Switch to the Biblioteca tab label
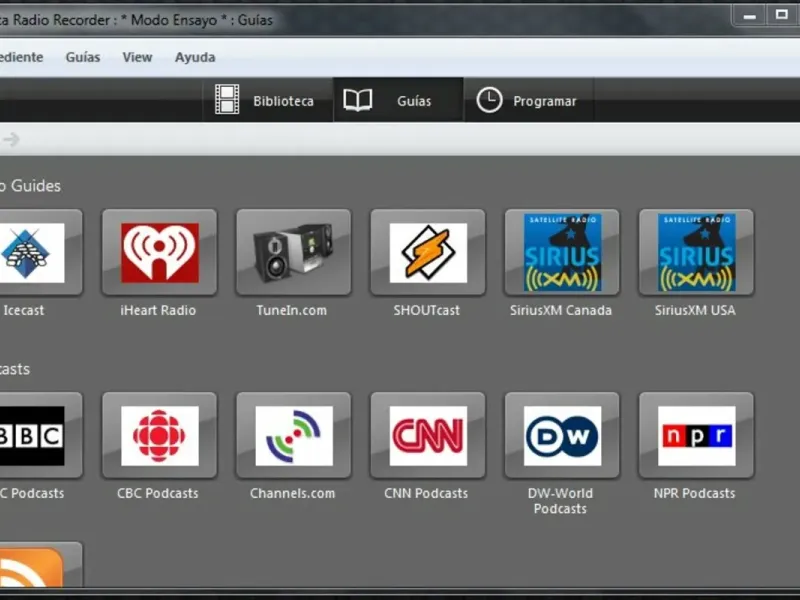 pos(283,101)
